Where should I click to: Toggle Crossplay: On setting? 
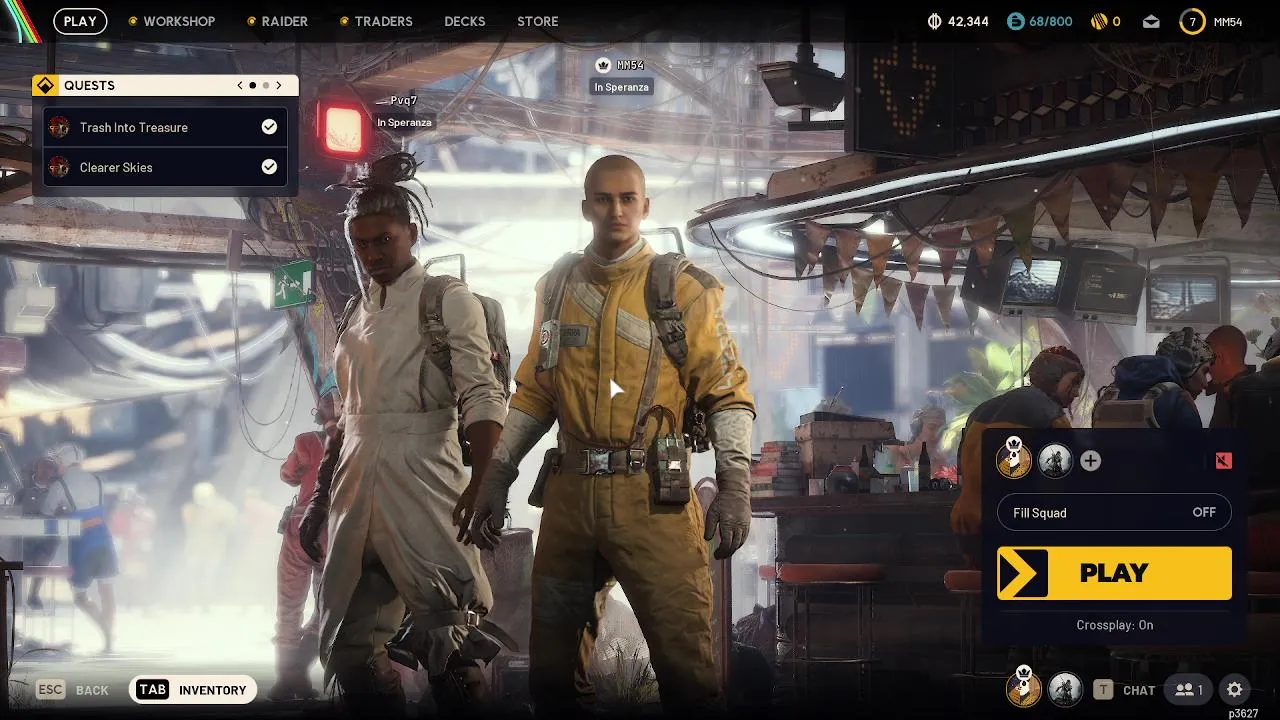click(x=1115, y=625)
